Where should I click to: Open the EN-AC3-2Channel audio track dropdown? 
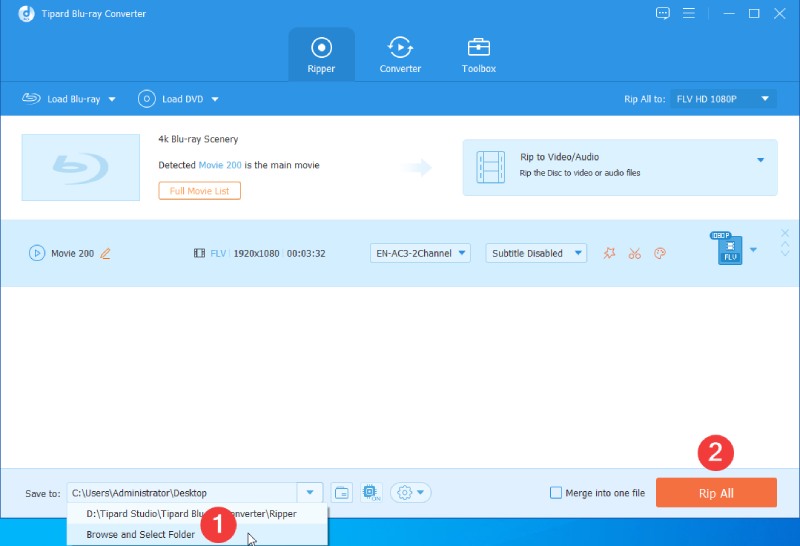point(420,253)
